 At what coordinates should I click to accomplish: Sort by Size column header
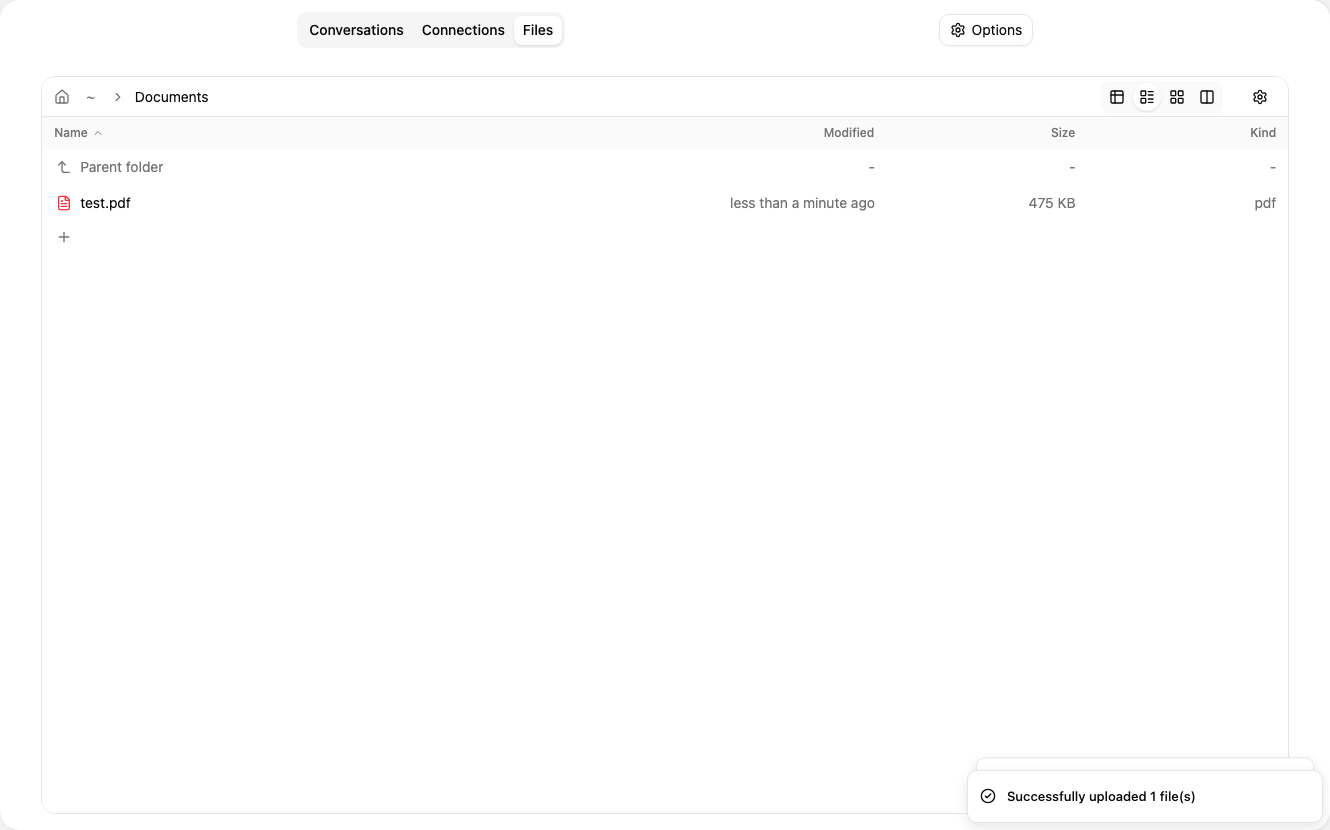coord(1063,133)
